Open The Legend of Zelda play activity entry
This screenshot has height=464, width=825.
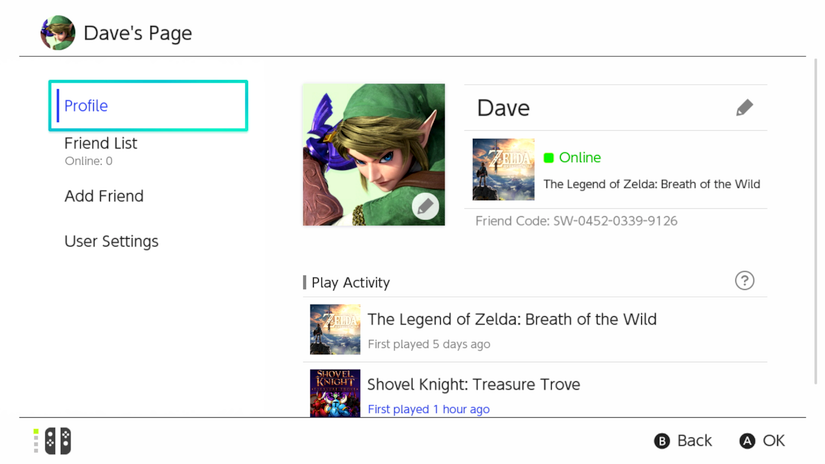[x=512, y=320]
